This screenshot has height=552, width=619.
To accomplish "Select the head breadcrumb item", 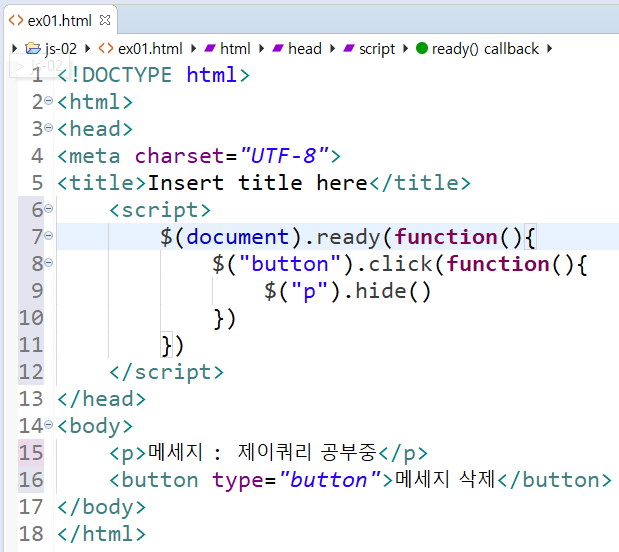I will pyautogui.click(x=305, y=49).
